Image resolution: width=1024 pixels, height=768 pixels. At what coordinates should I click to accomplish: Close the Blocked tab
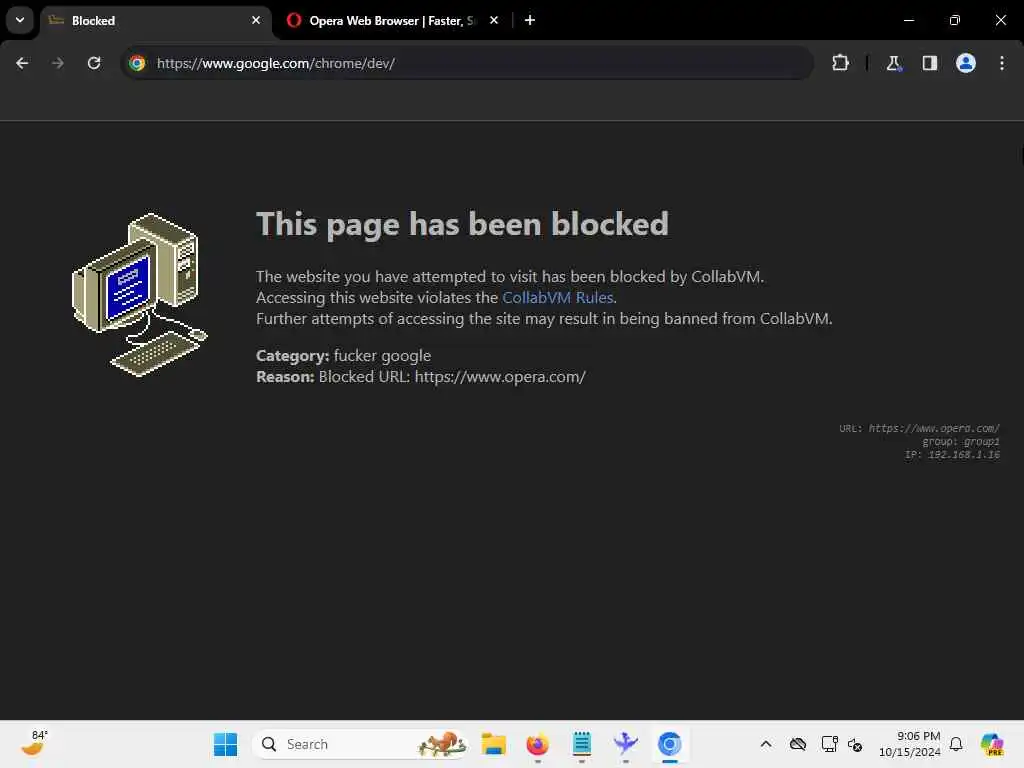point(256,20)
